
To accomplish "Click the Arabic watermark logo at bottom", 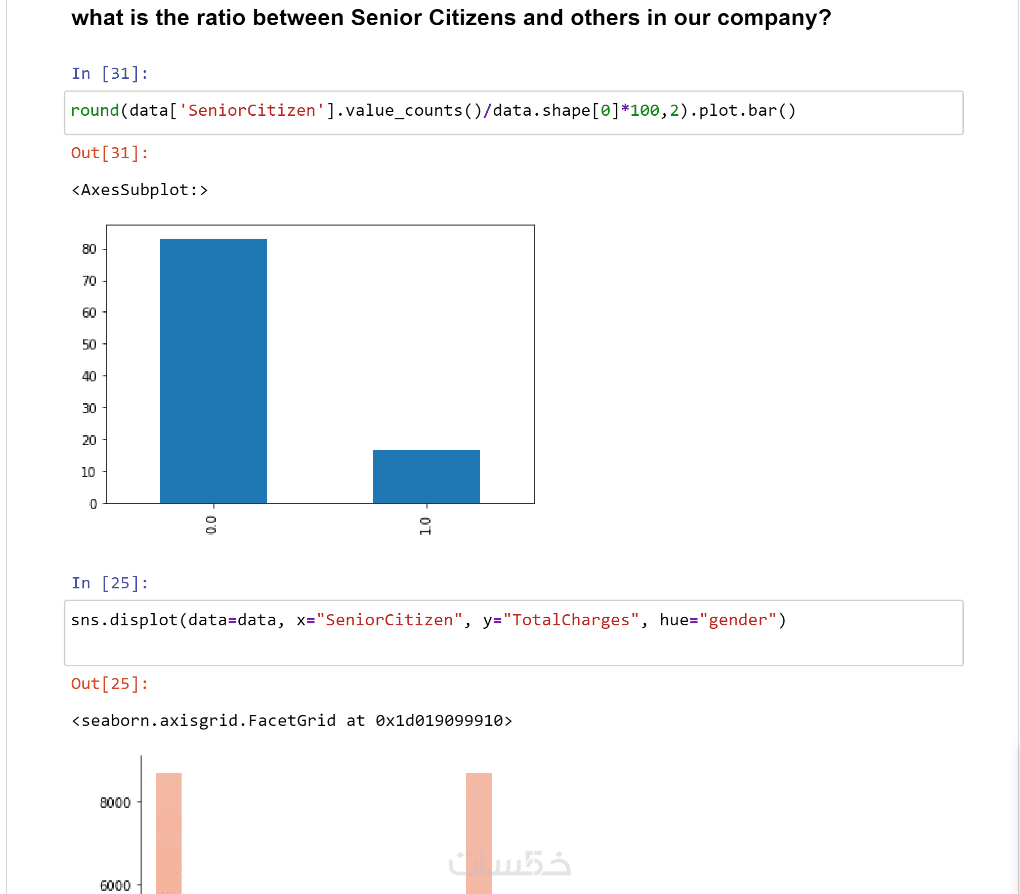I will 509,863.
